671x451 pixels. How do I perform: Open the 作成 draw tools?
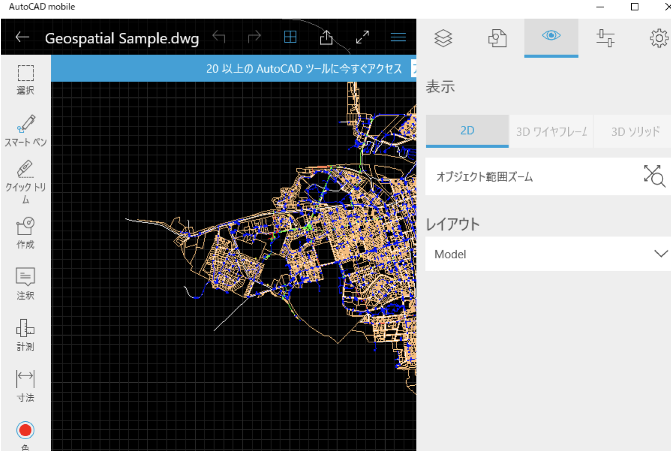(x=26, y=233)
